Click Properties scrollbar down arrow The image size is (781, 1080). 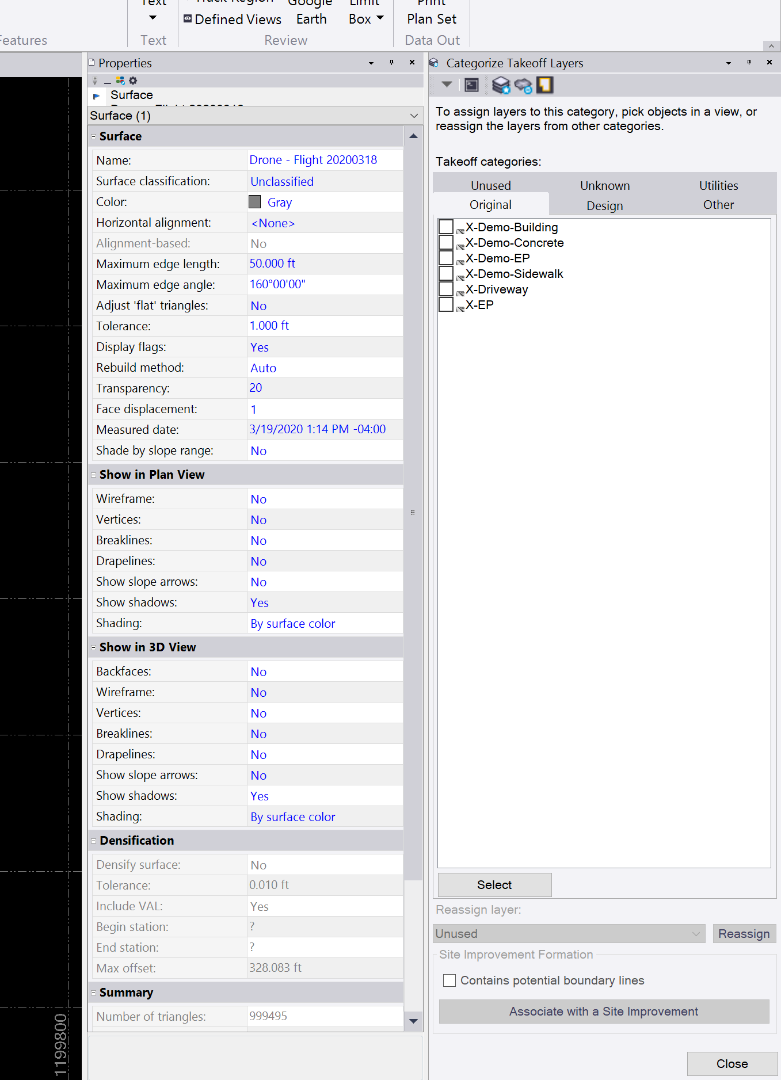pyautogui.click(x=413, y=1021)
